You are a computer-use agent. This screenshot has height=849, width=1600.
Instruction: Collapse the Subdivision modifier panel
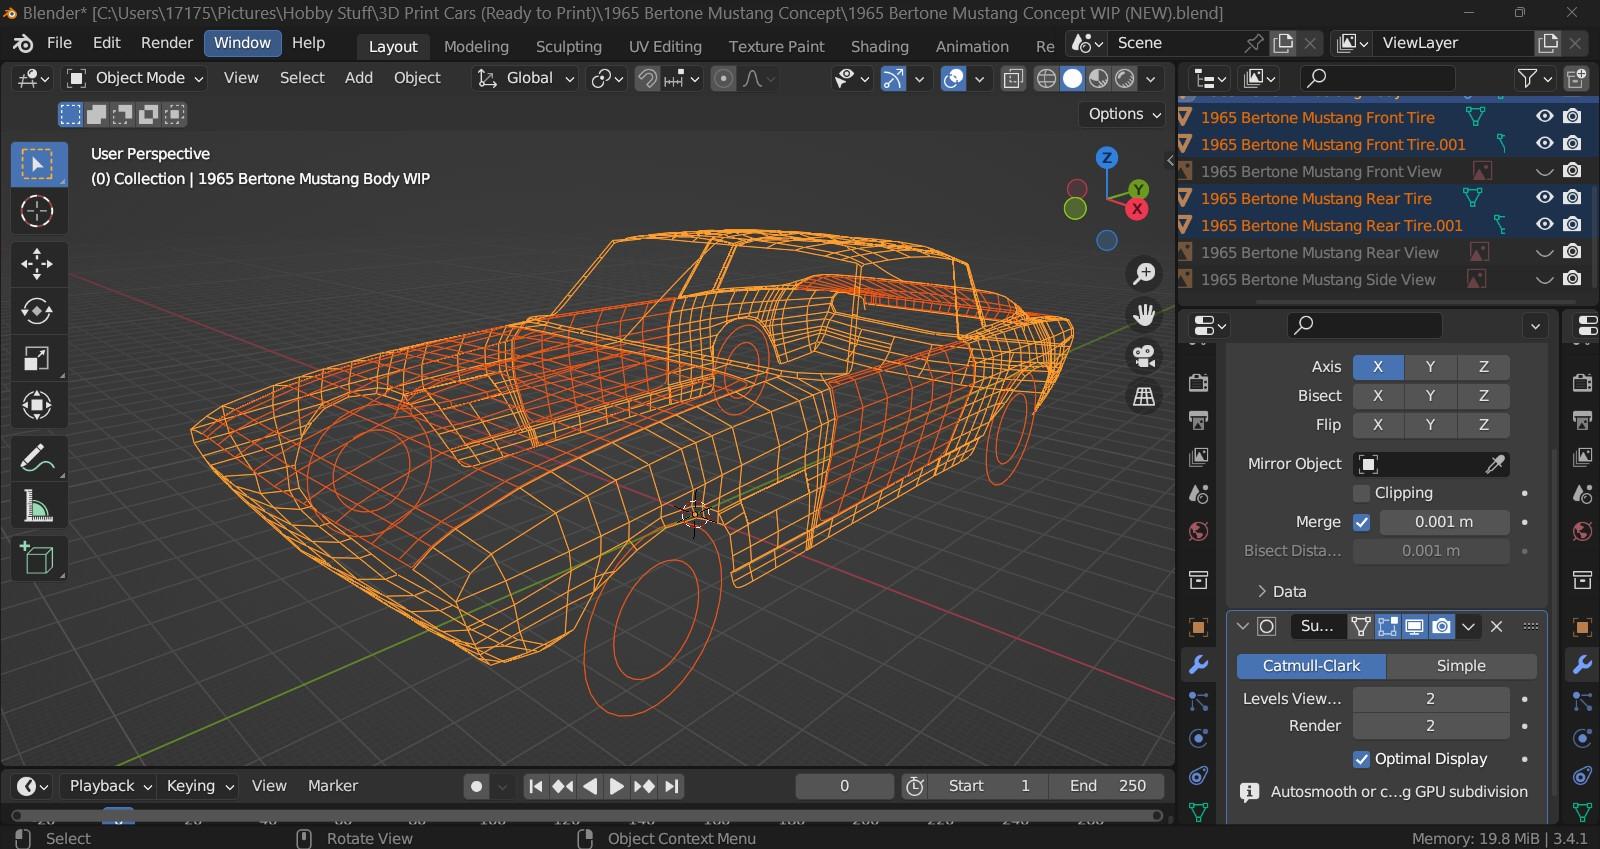tap(1243, 626)
